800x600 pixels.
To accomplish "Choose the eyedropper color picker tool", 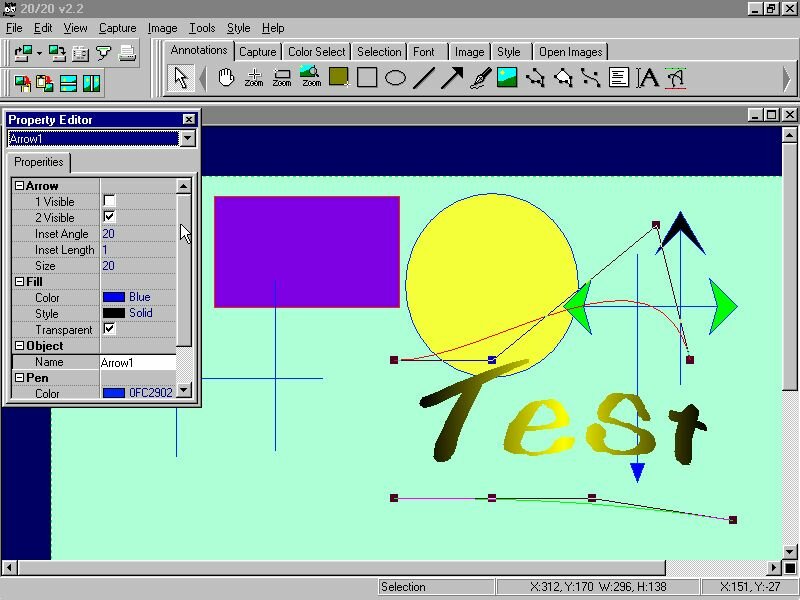I will coord(479,77).
